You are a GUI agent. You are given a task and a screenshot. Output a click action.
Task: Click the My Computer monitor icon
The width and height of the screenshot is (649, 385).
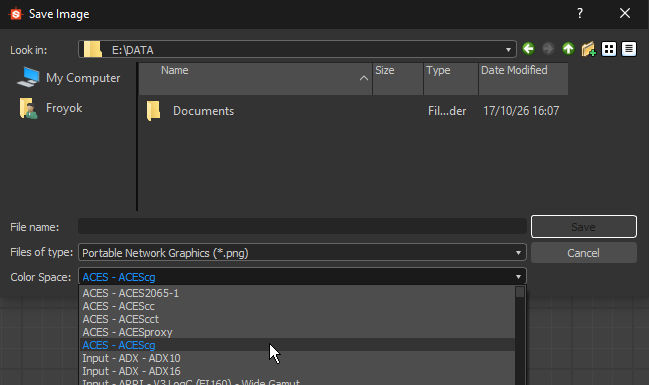[28, 77]
